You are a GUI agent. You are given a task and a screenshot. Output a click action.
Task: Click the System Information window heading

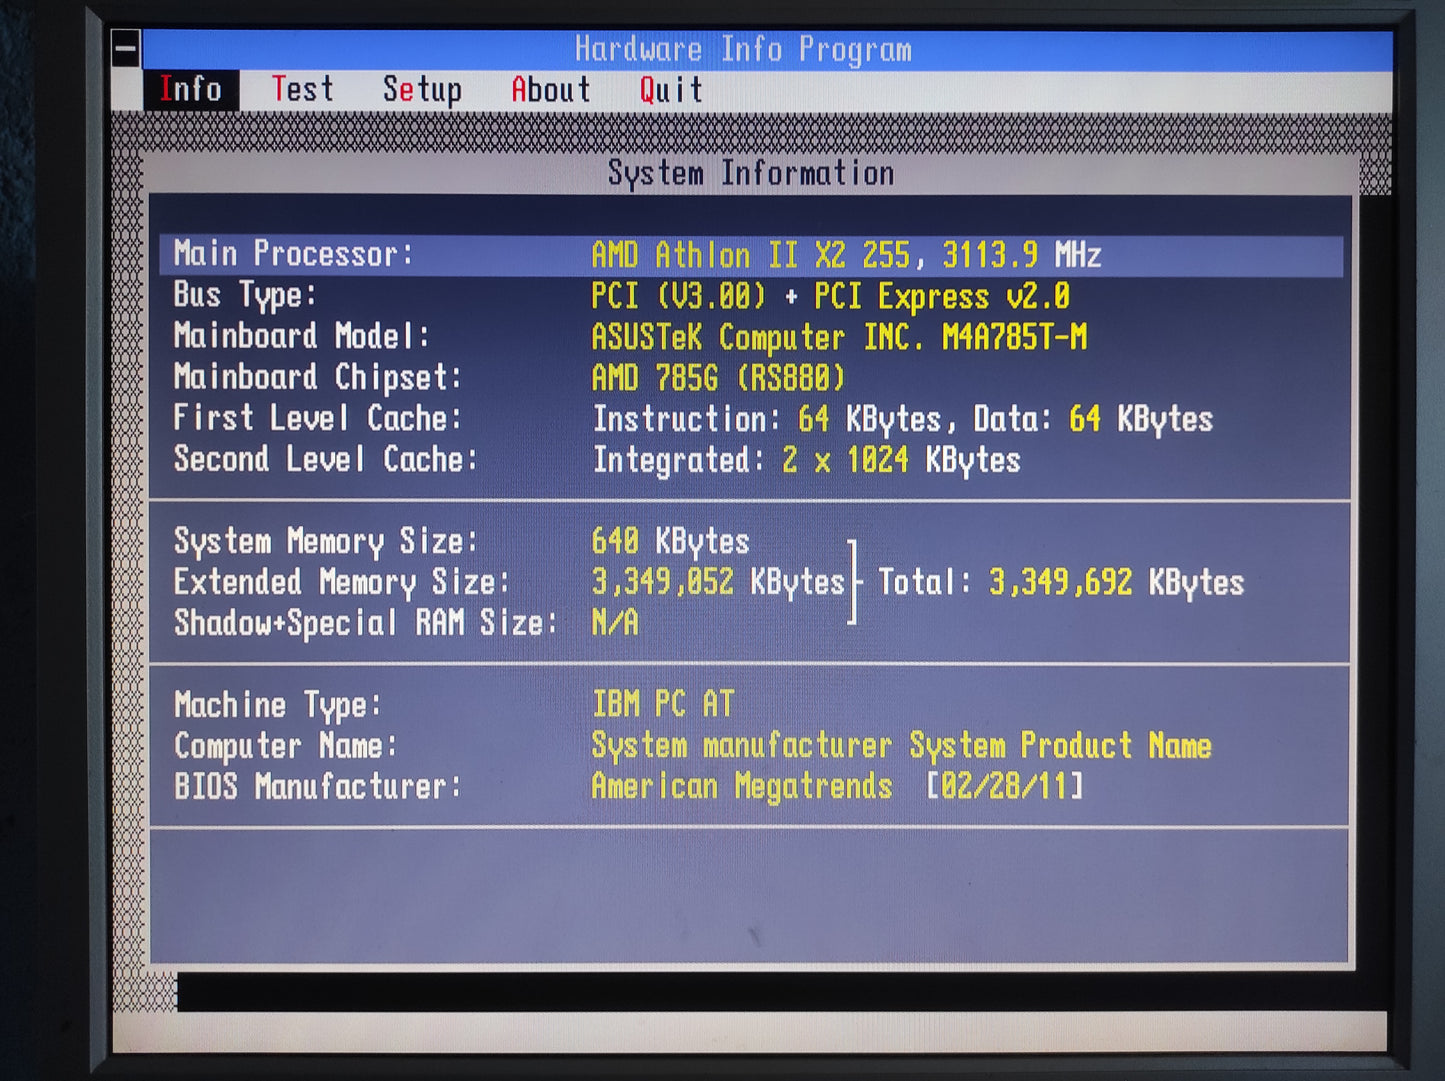(750, 173)
